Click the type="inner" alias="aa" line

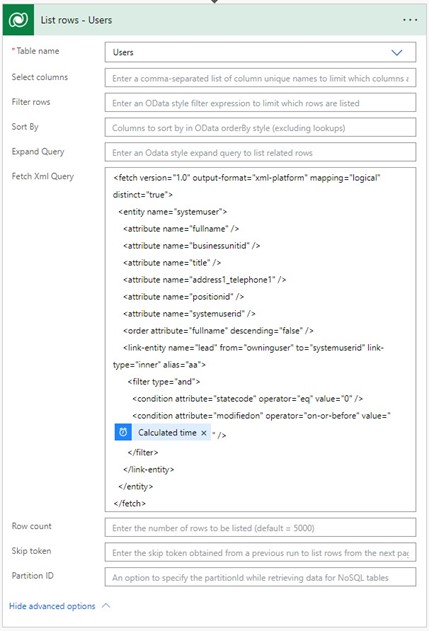point(159,365)
